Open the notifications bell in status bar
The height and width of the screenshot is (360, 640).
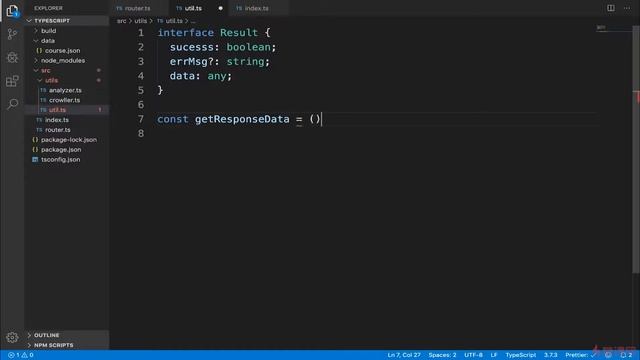pos(626,355)
